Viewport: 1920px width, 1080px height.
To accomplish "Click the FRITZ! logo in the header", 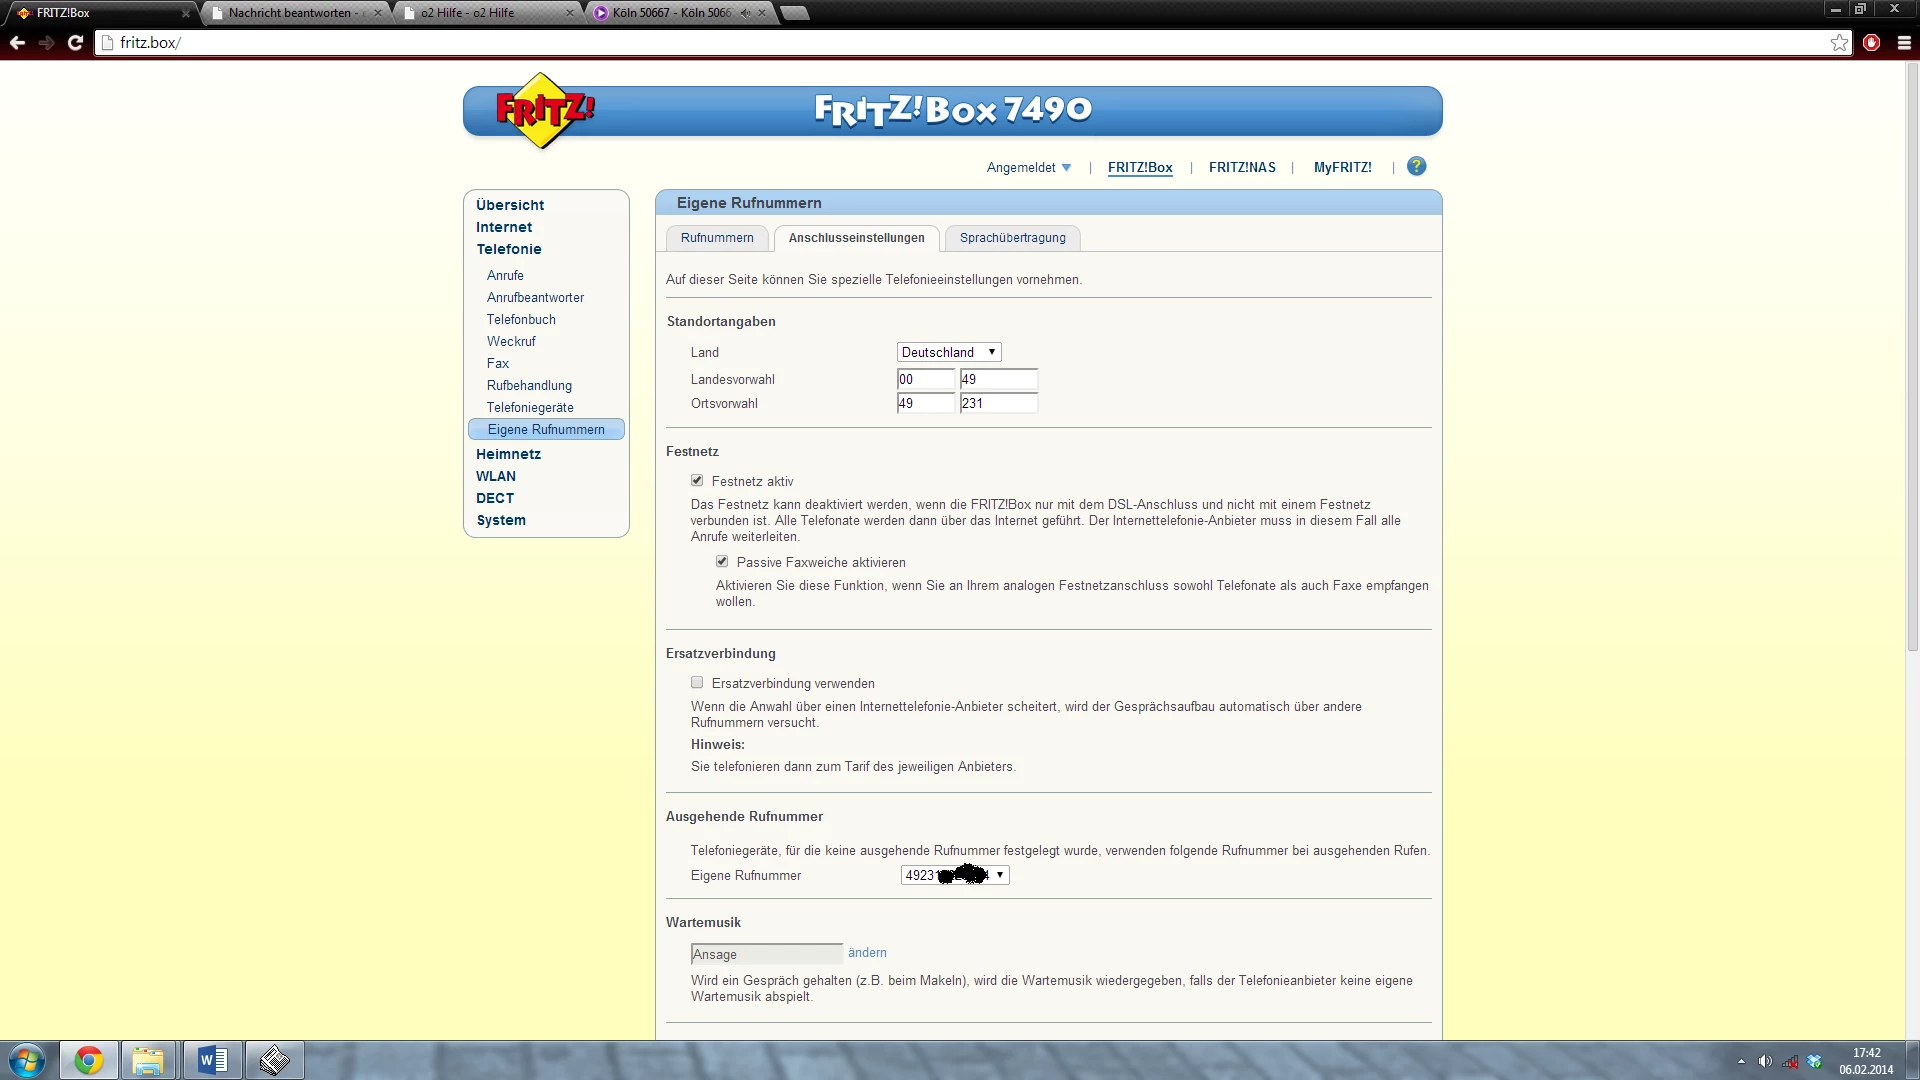I will [544, 110].
